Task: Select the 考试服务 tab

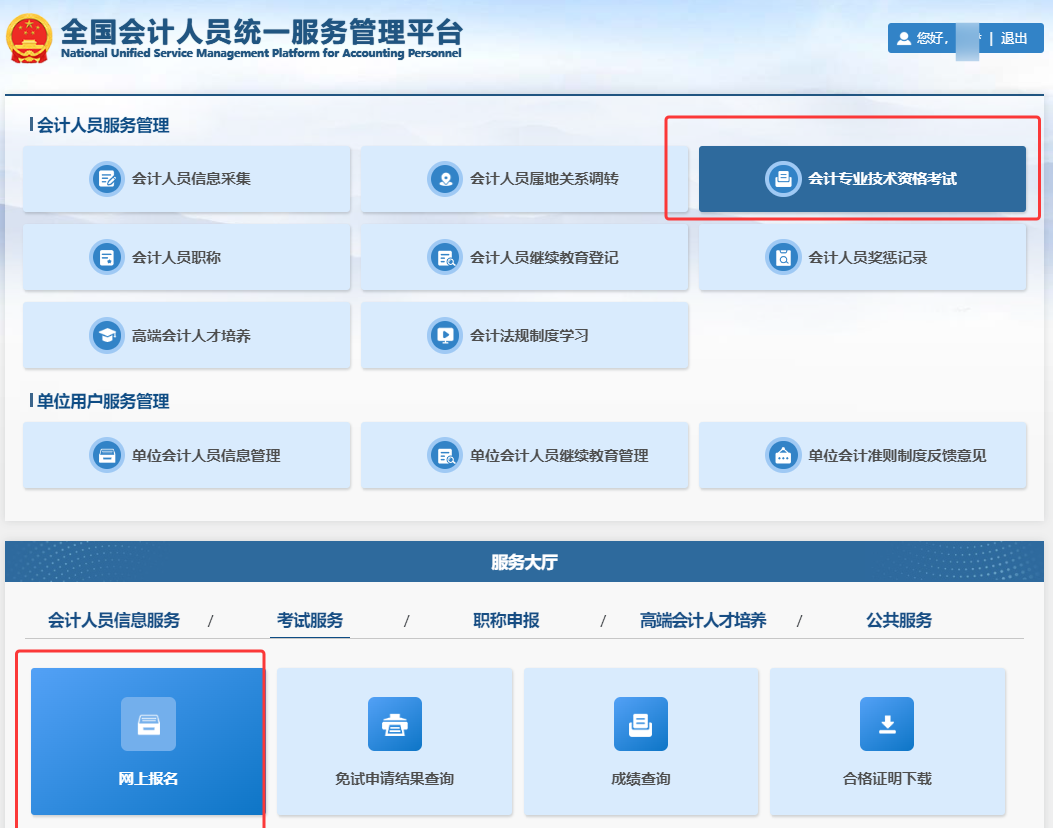Action: pyautogui.click(x=310, y=620)
